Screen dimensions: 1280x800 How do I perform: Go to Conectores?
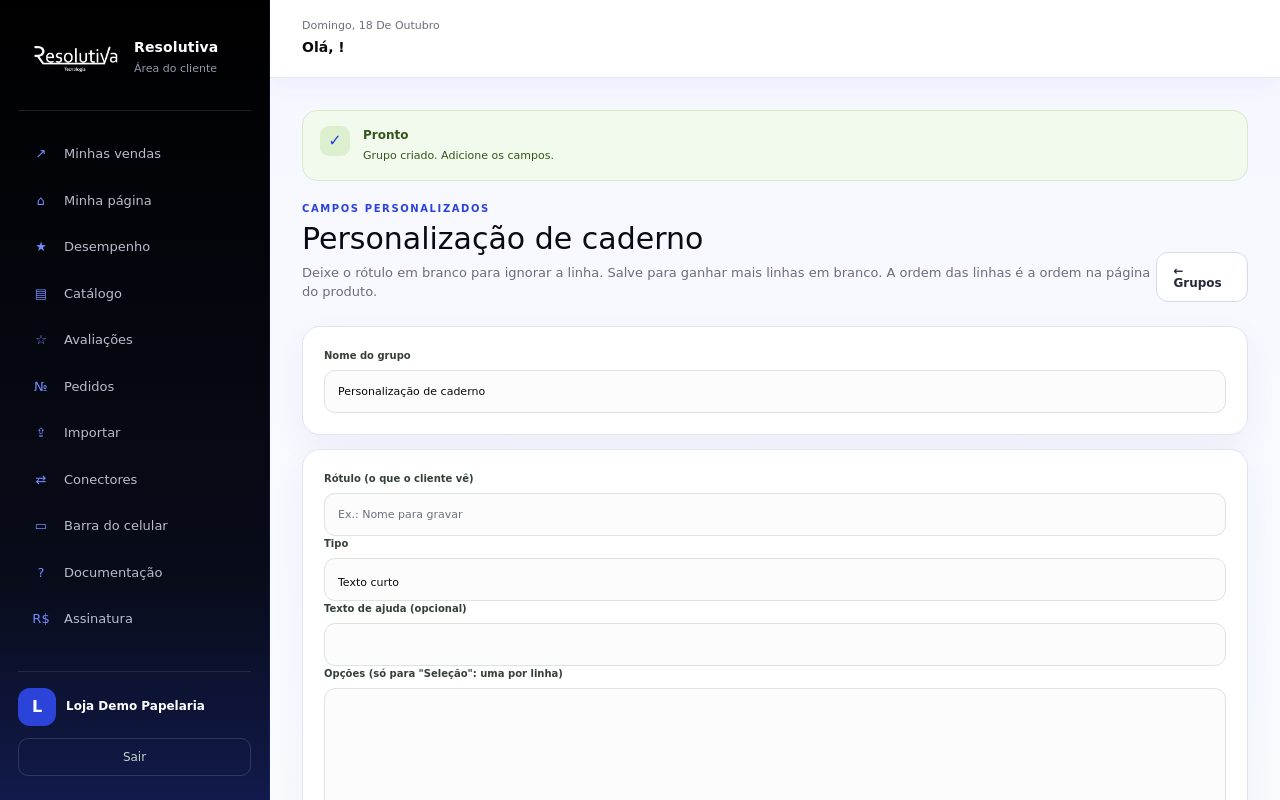(x=134, y=480)
